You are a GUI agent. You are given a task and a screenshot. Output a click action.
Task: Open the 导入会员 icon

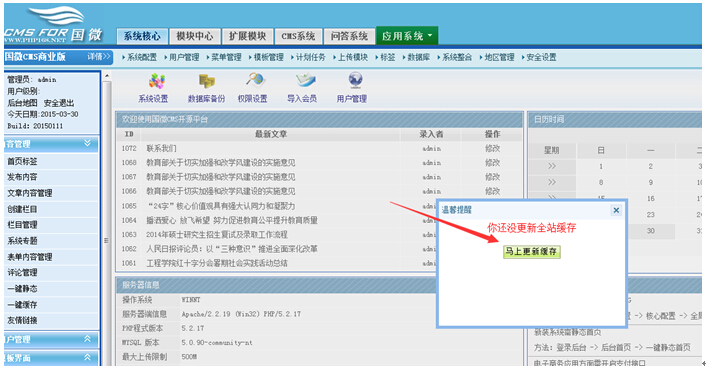(x=305, y=81)
